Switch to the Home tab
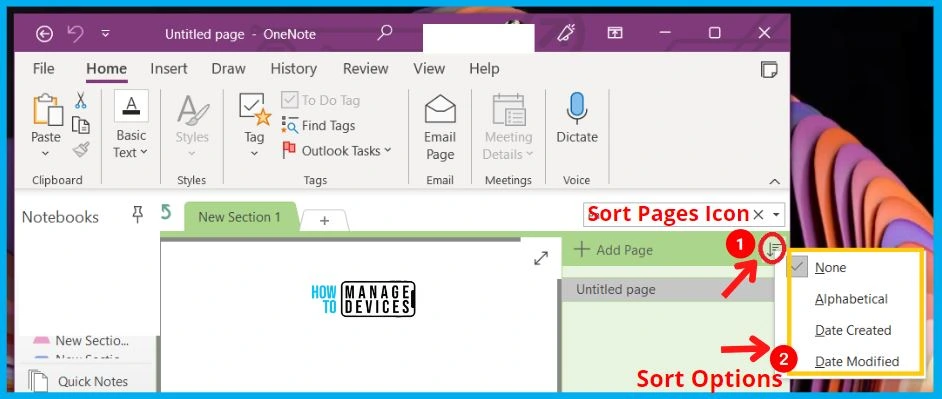The width and height of the screenshot is (942, 399). pos(106,69)
